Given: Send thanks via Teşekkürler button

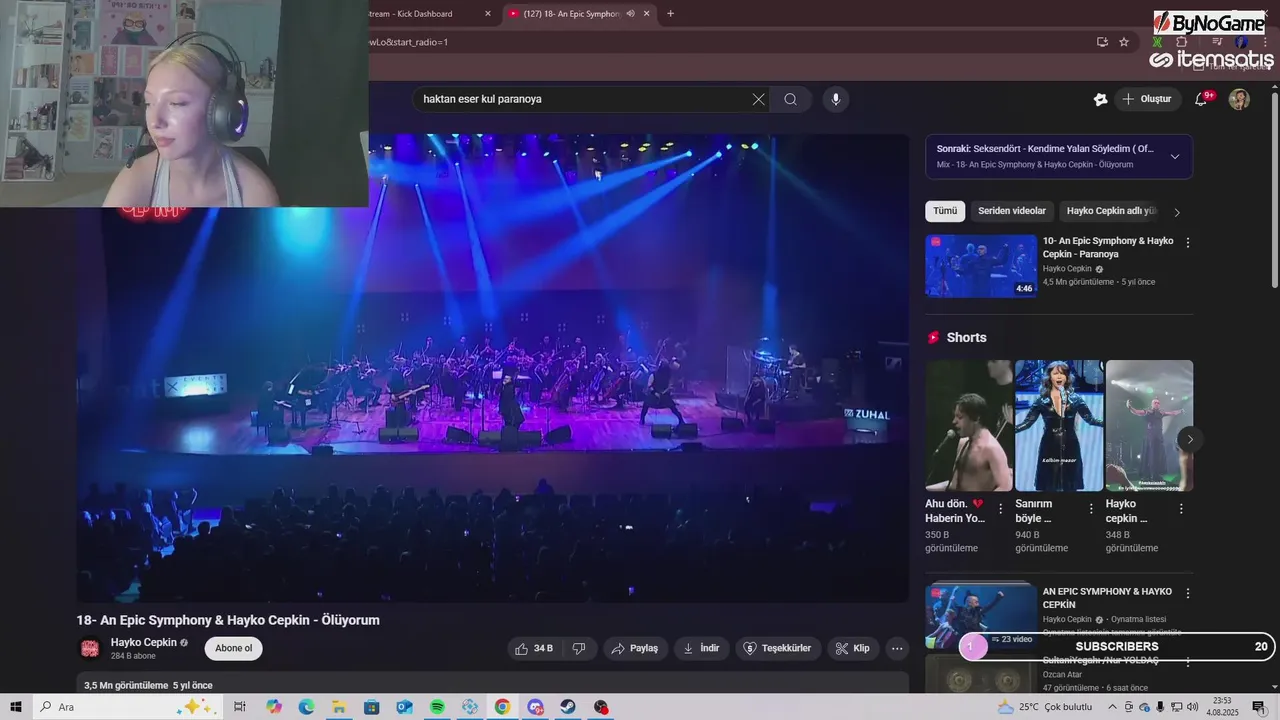Looking at the screenshot, I should [778, 648].
